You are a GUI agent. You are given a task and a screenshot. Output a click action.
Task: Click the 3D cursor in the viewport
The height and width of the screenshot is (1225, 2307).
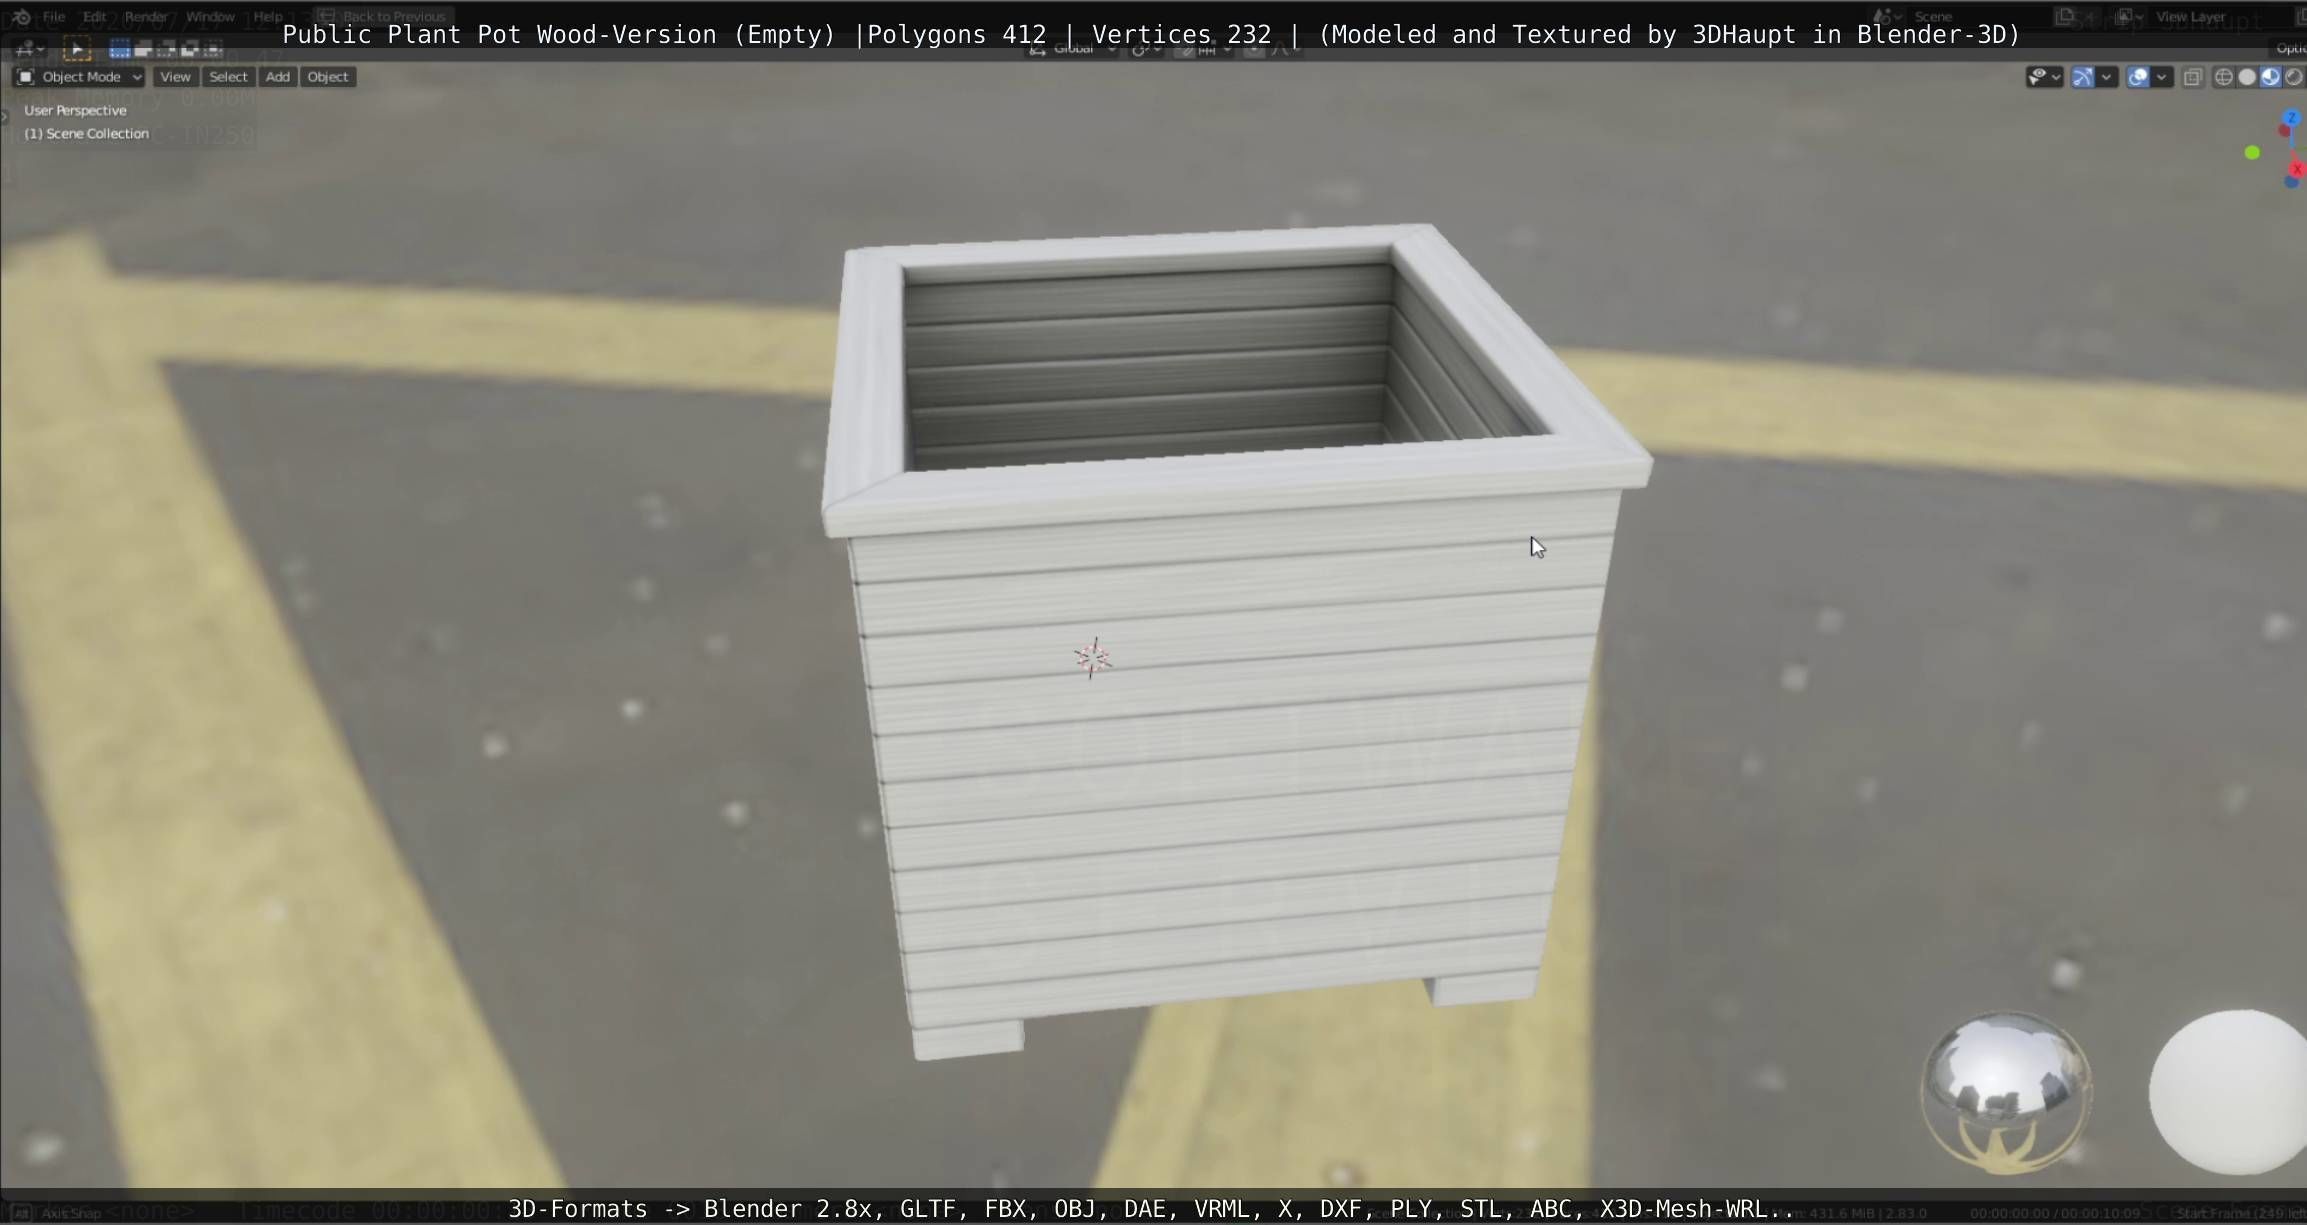click(1093, 658)
